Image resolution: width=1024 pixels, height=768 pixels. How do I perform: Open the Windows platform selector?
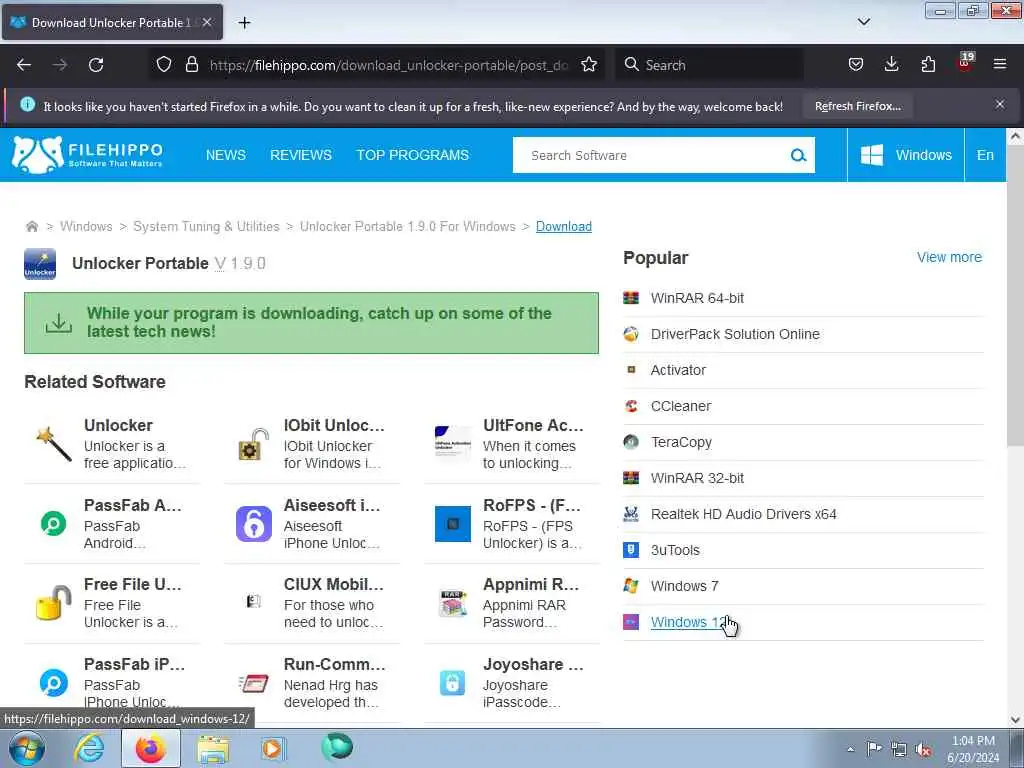[x=906, y=155]
